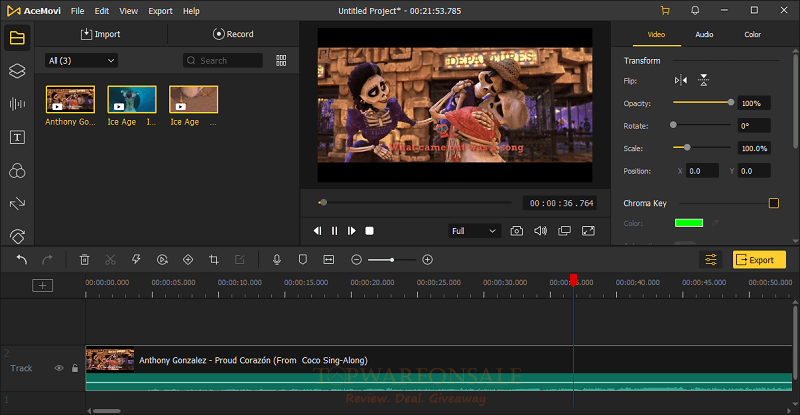Open the shopping cart icon

tap(665, 11)
